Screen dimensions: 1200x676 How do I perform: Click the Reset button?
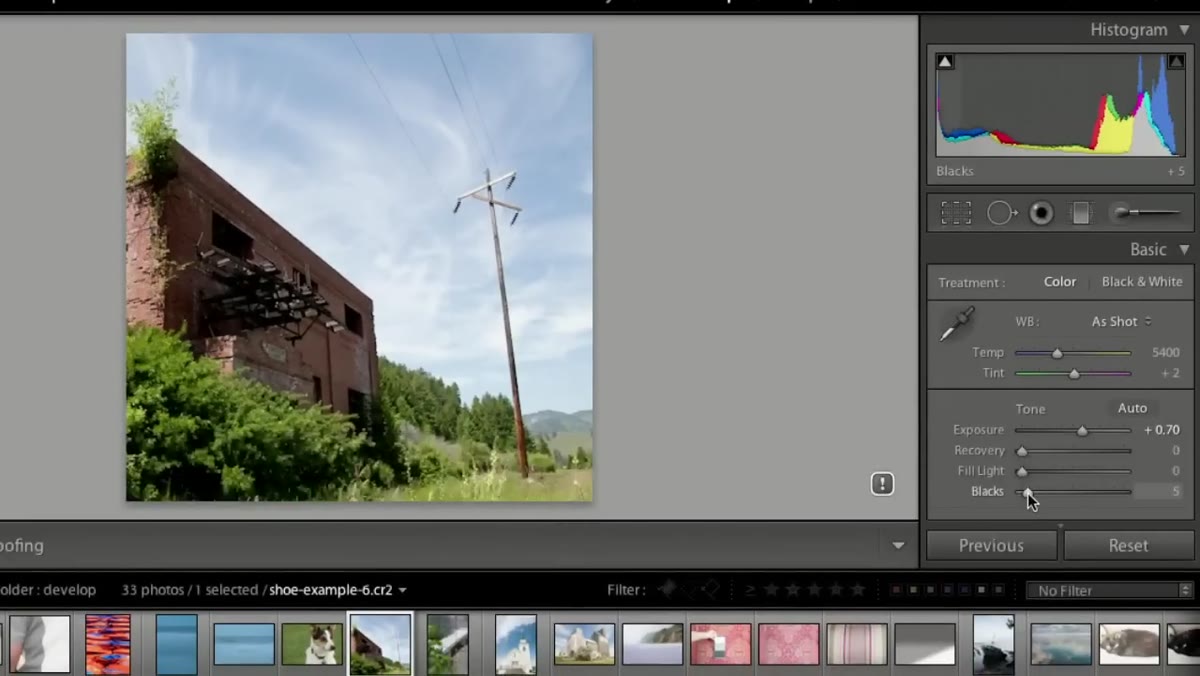[1128, 546]
